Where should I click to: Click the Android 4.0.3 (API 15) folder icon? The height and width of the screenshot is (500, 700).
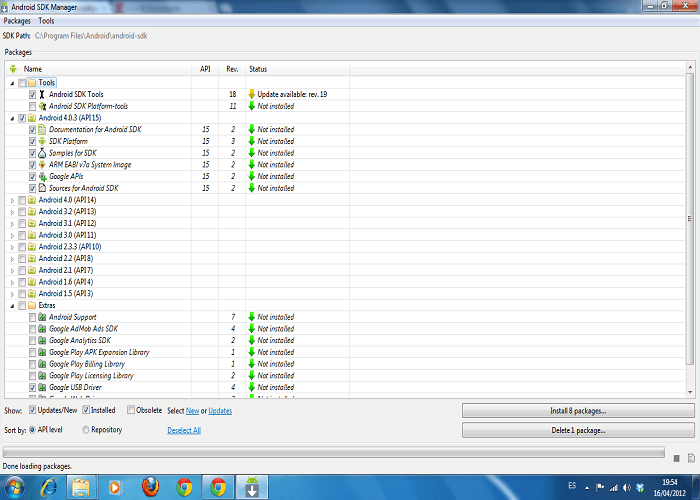pos(32,118)
